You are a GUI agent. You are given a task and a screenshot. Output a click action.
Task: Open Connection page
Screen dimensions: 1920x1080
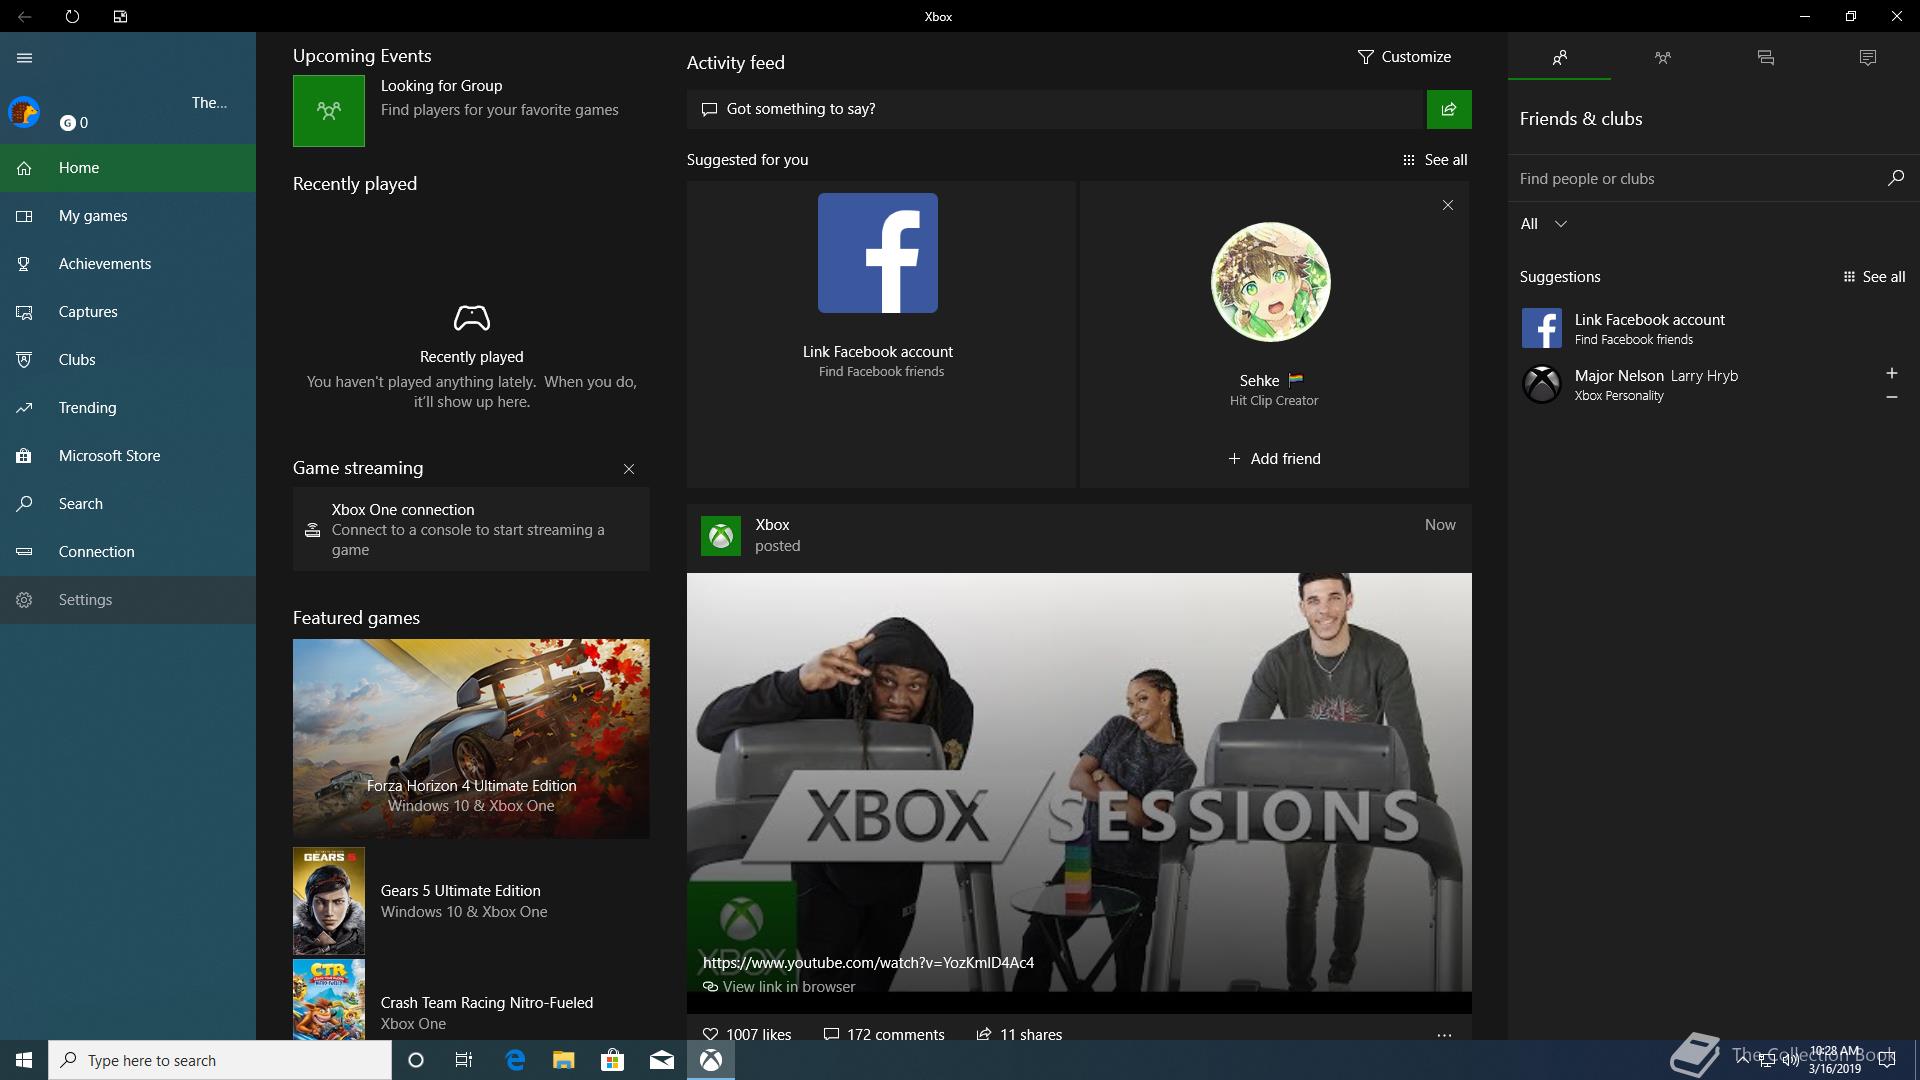pyautogui.click(x=128, y=552)
